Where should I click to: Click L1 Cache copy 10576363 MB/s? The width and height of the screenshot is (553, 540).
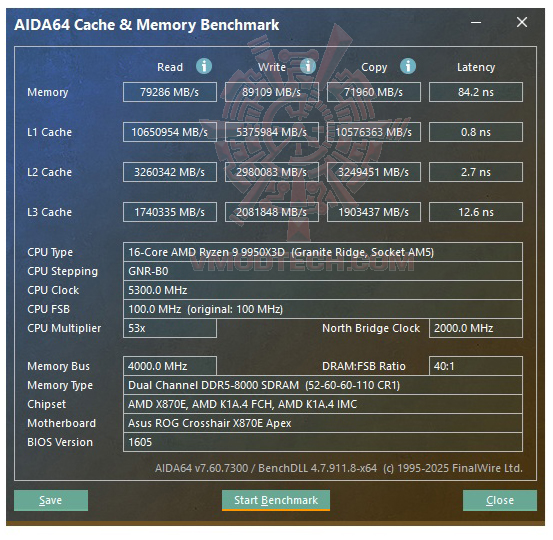[373, 132]
